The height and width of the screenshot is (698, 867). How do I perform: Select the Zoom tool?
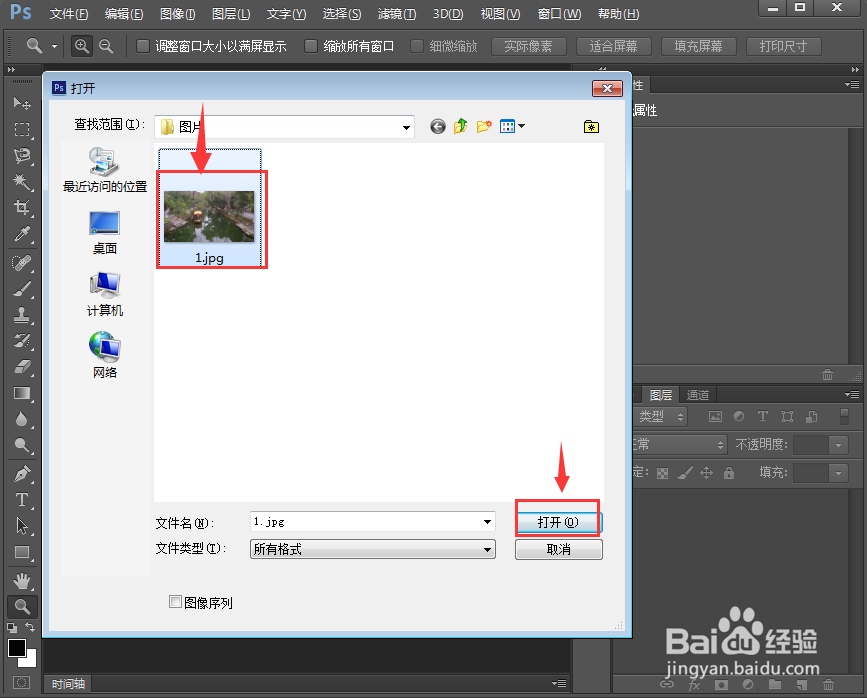click(22, 605)
